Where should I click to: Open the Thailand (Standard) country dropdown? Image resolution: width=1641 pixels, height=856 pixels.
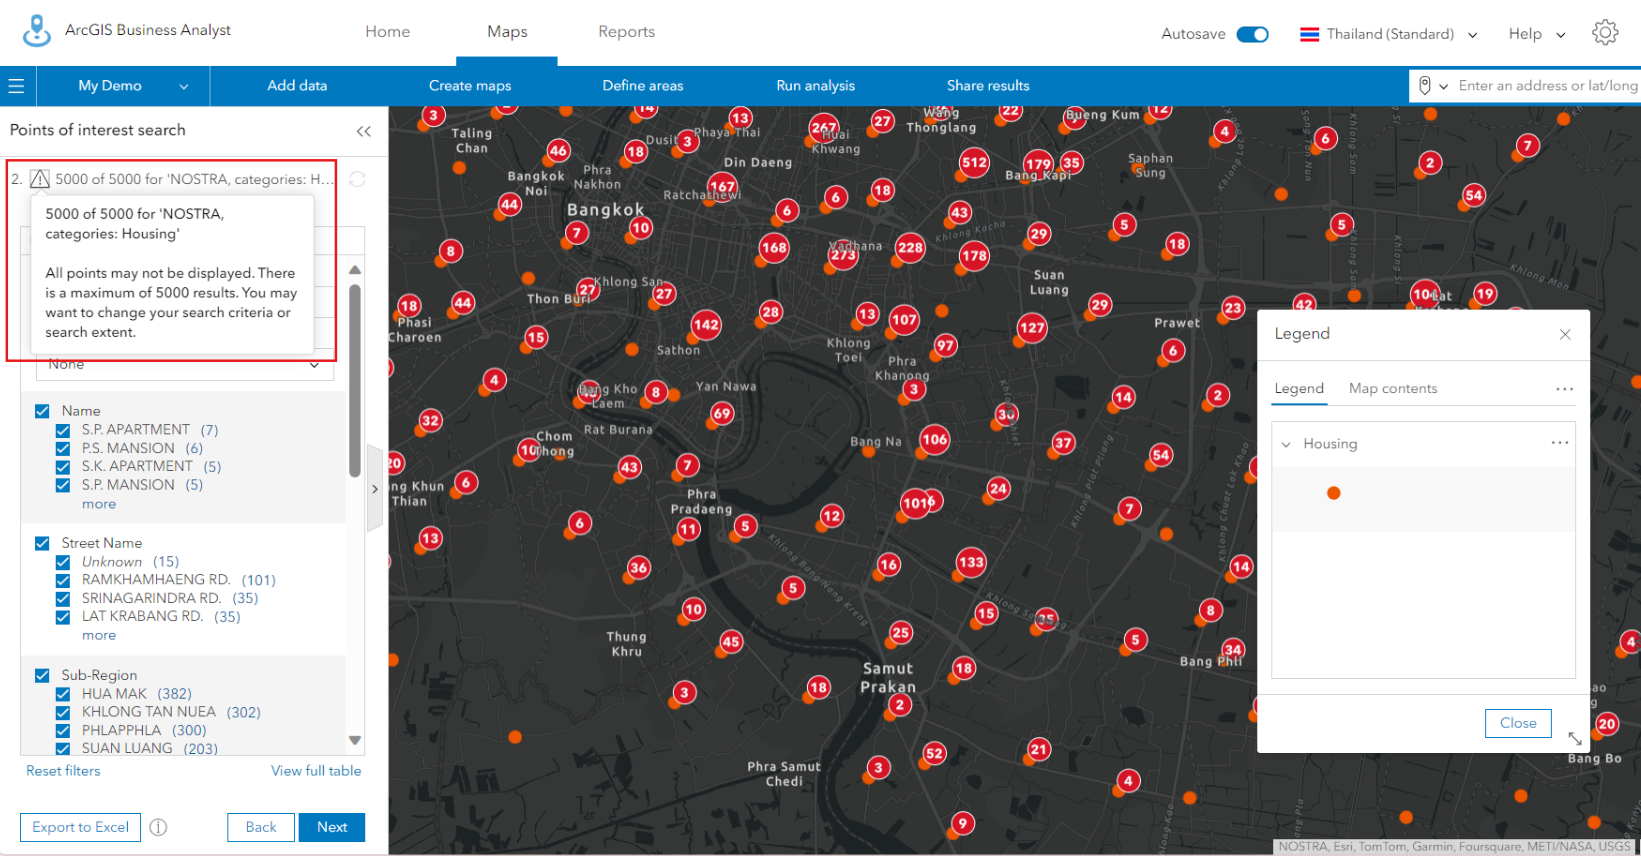pos(1389,34)
